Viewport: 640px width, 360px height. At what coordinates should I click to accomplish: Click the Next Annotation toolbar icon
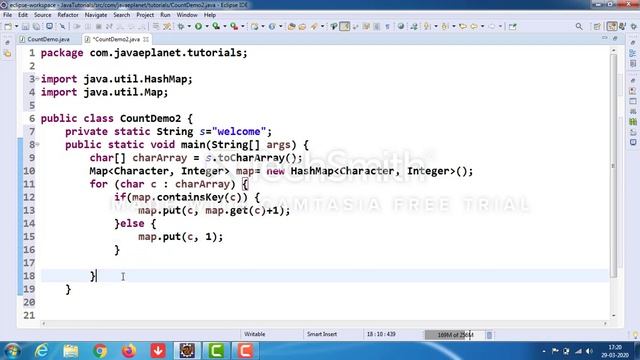coord(427,27)
